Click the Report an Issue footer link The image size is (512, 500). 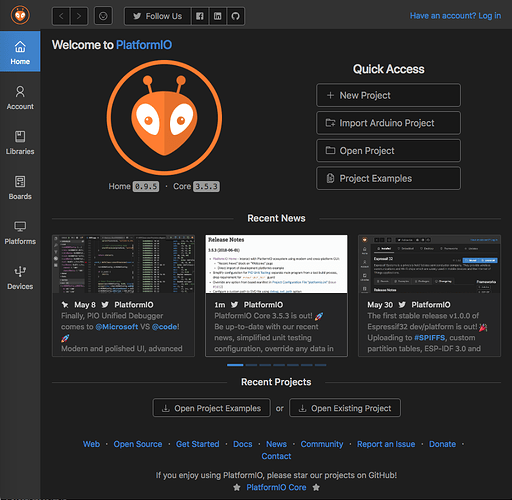click(x=386, y=444)
